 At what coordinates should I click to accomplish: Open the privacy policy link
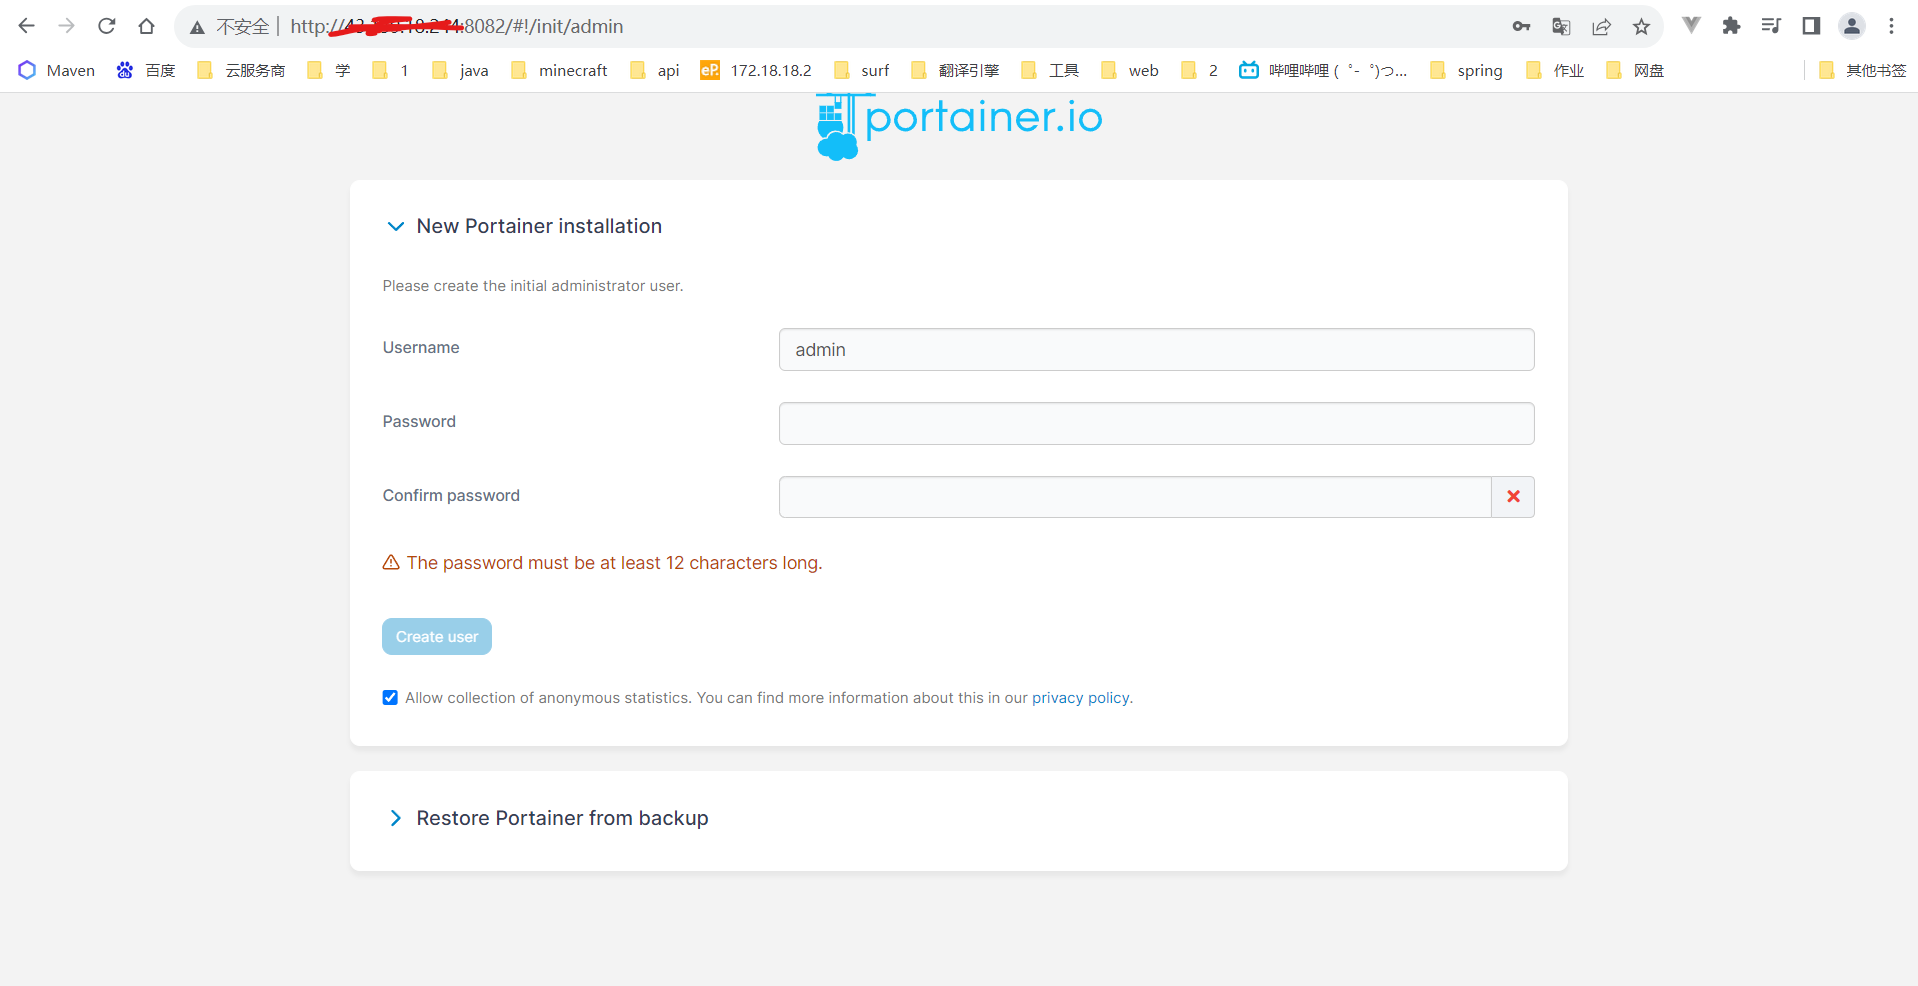click(1080, 698)
